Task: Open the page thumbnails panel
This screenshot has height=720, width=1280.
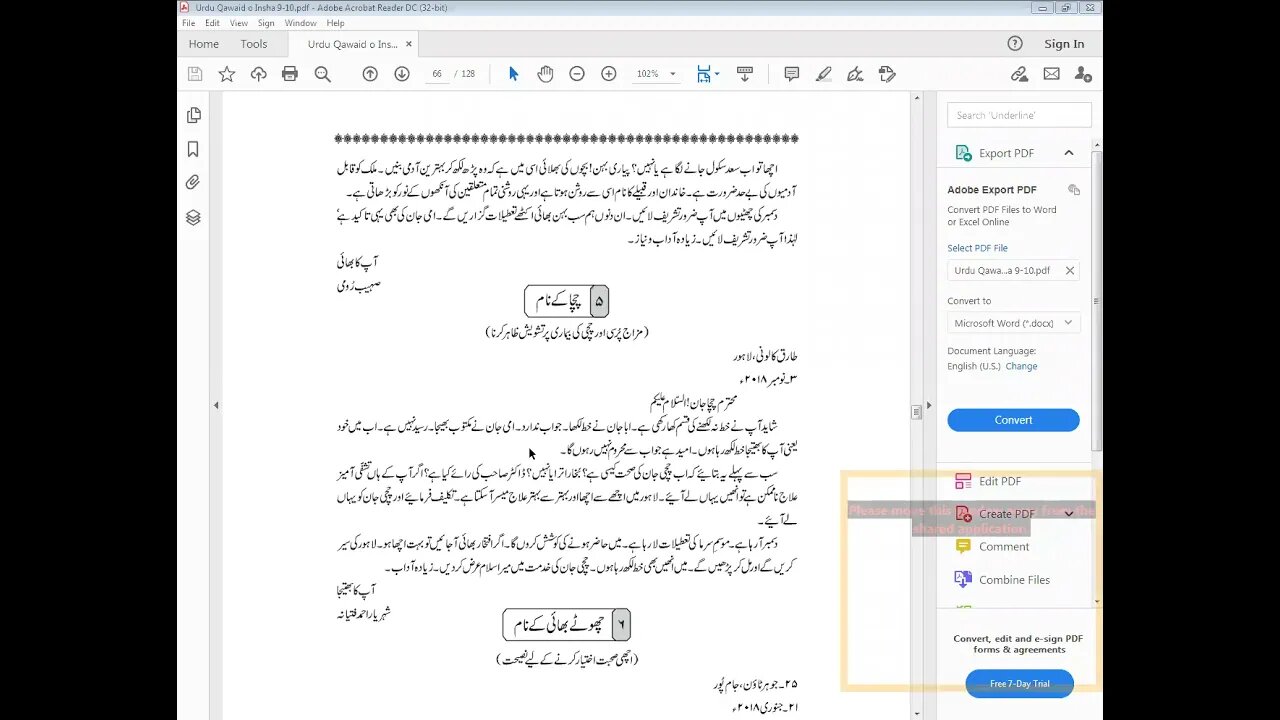Action: [193, 116]
